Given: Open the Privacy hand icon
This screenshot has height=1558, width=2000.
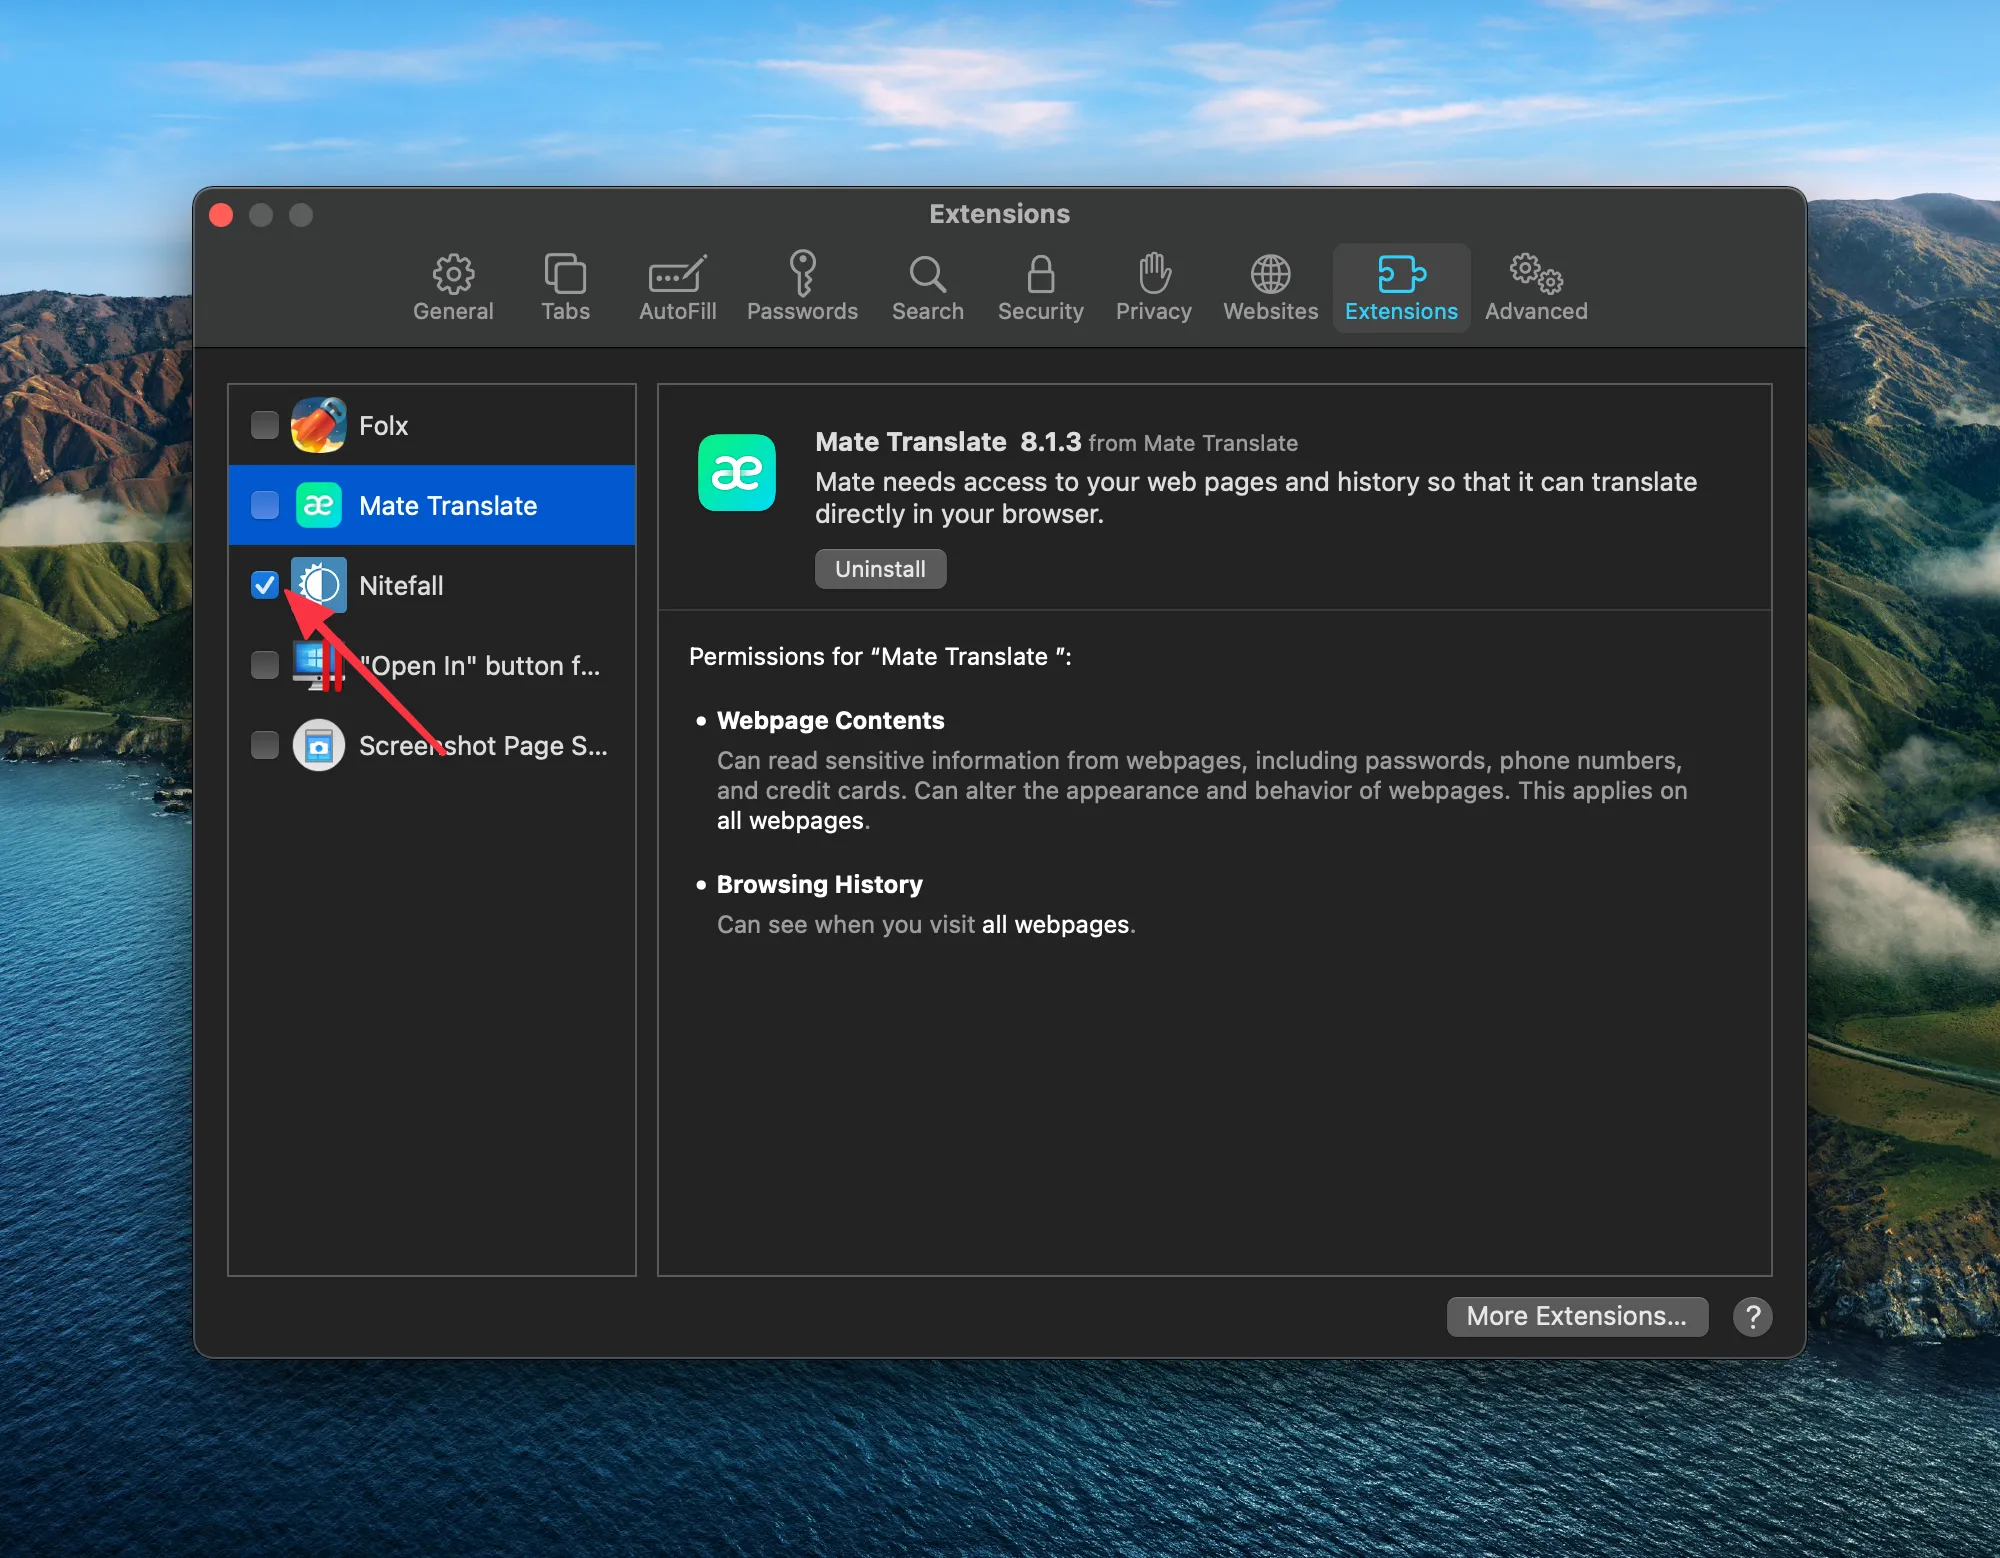Looking at the screenshot, I should [x=1154, y=273].
